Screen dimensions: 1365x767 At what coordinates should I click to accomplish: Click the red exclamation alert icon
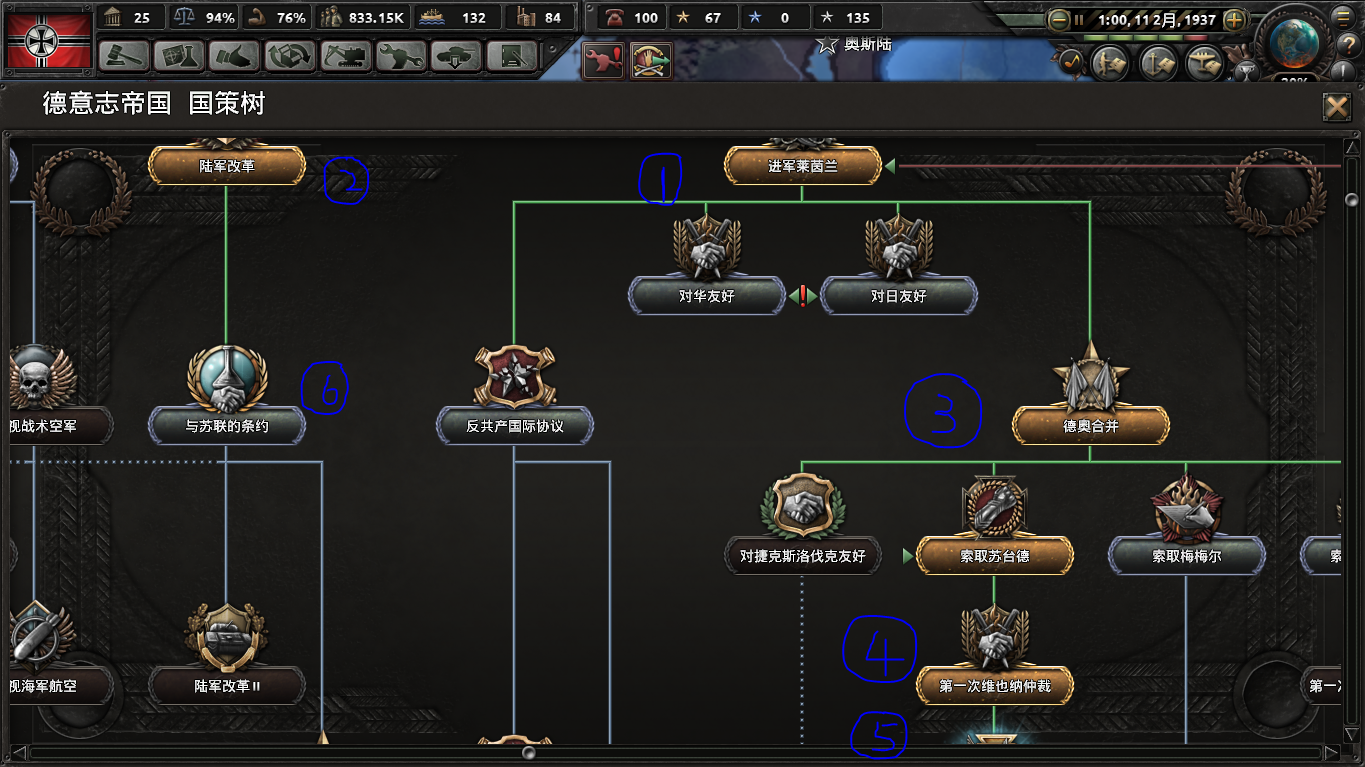point(604,61)
